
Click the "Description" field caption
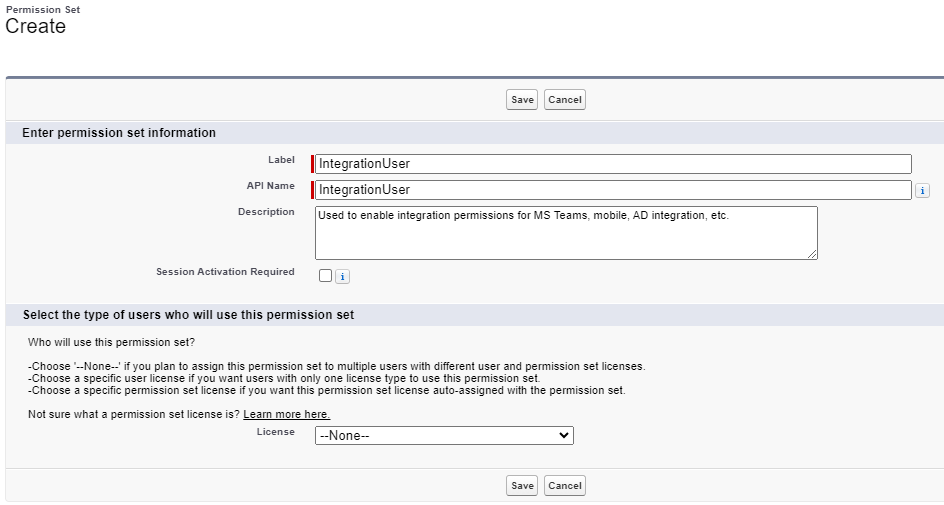pos(266,212)
